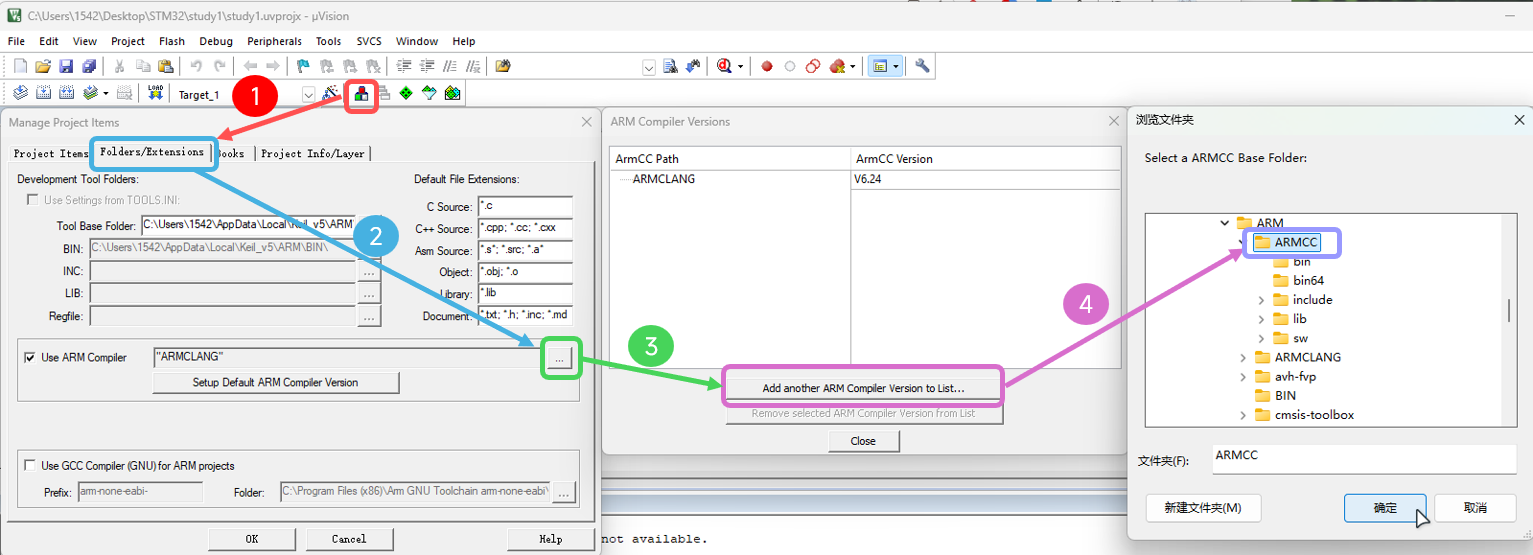Click Cancel in Manage Project Items
1533x555 pixels.
350,539
